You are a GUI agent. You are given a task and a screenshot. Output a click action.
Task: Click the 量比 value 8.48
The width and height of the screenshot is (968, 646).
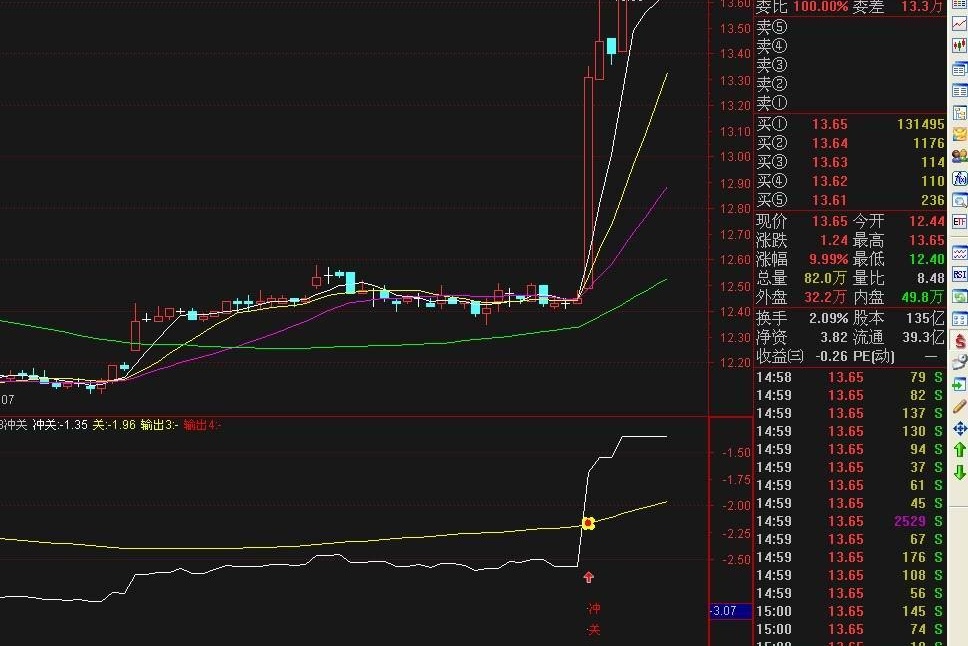931,279
